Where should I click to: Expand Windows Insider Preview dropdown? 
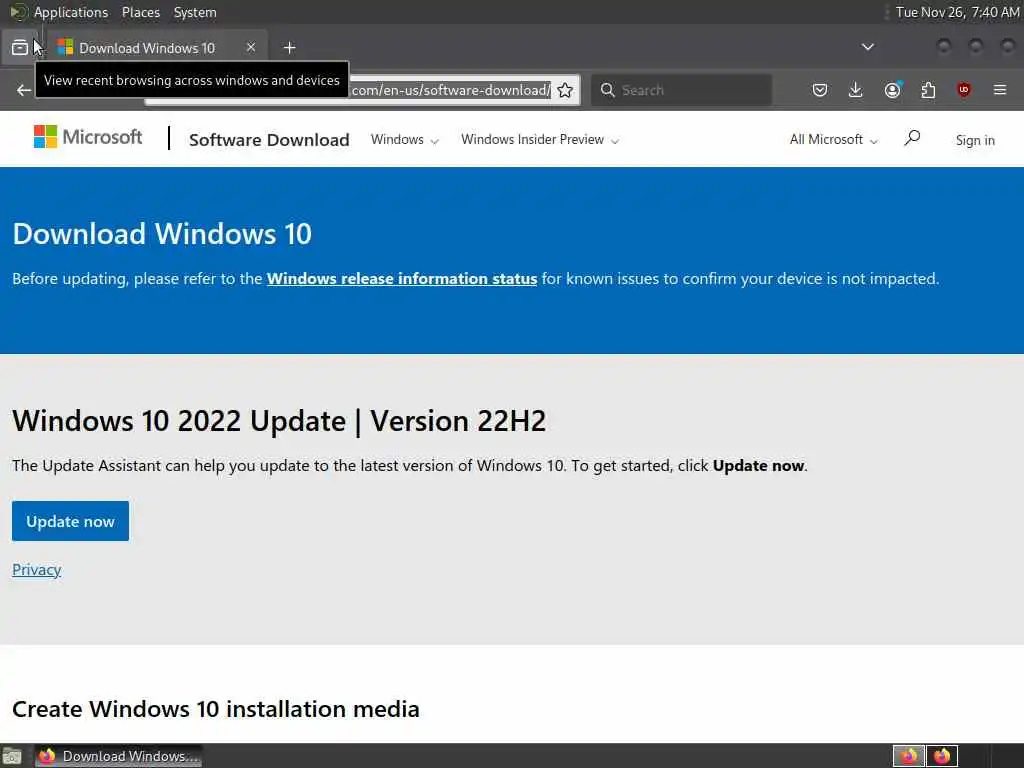click(x=539, y=140)
